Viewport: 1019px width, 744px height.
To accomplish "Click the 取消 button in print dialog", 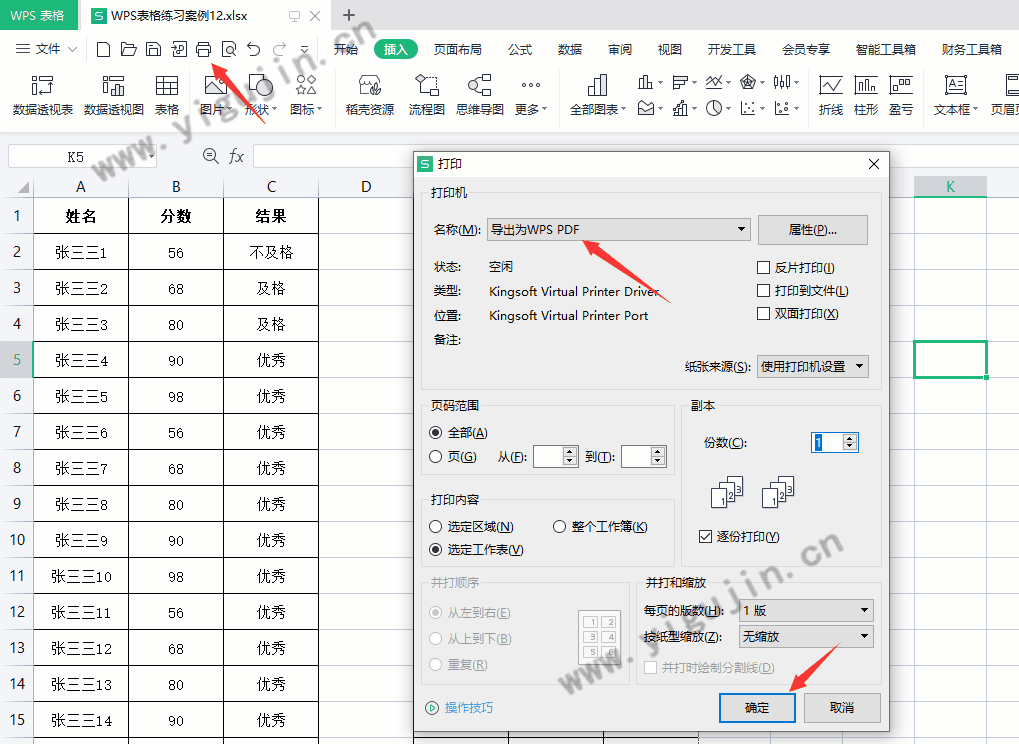I will pos(842,708).
